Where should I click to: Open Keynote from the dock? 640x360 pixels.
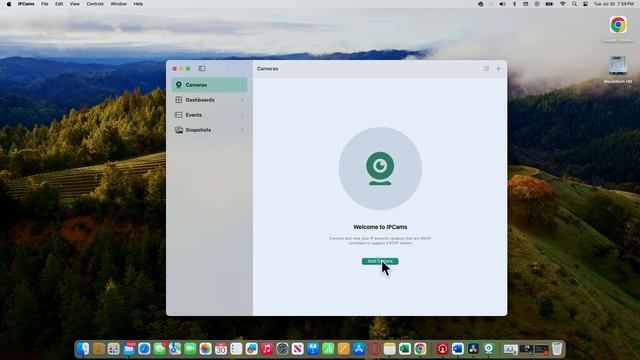(313, 349)
